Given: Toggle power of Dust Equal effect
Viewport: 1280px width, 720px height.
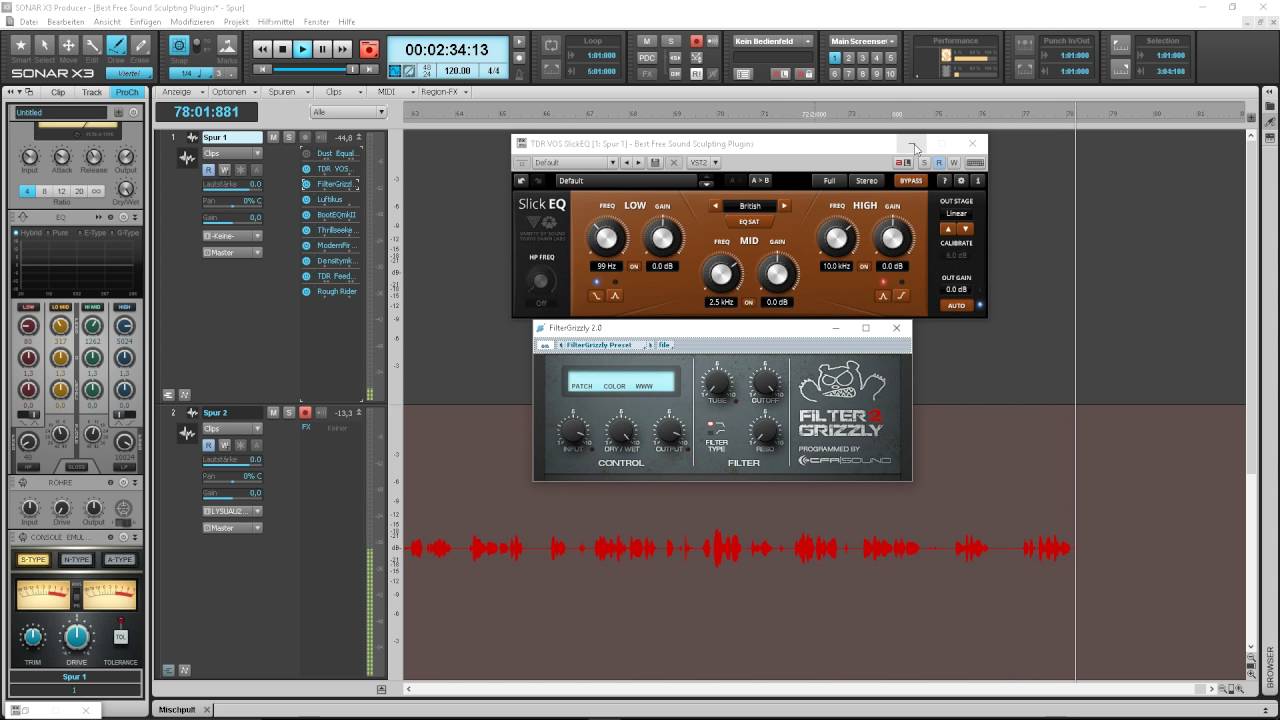Looking at the screenshot, I should 307,154.
